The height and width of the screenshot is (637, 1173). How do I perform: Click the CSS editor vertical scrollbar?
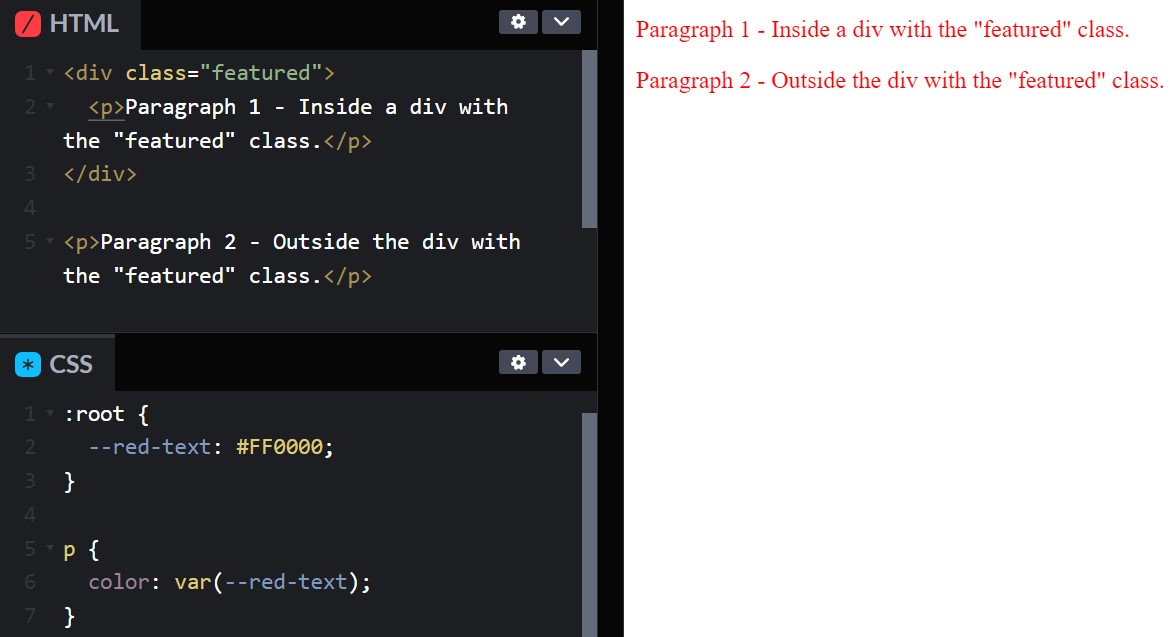click(x=589, y=525)
